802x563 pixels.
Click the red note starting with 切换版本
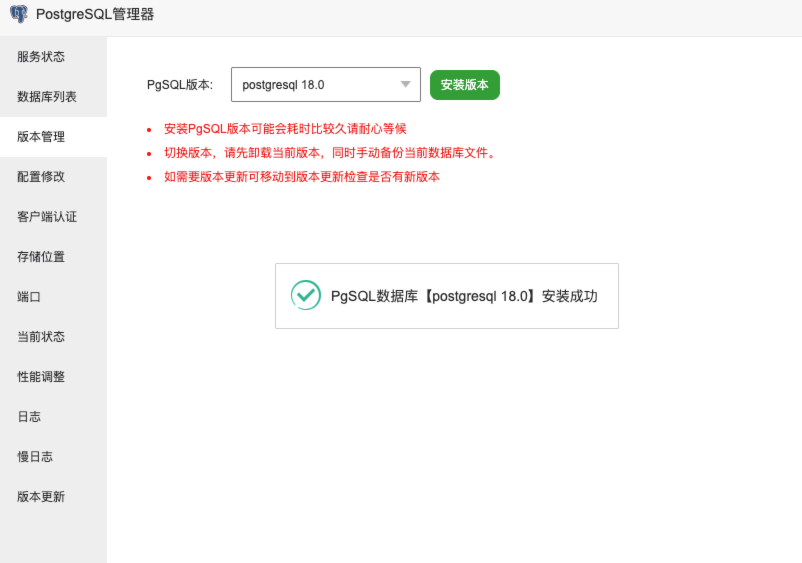pos(330,153)
